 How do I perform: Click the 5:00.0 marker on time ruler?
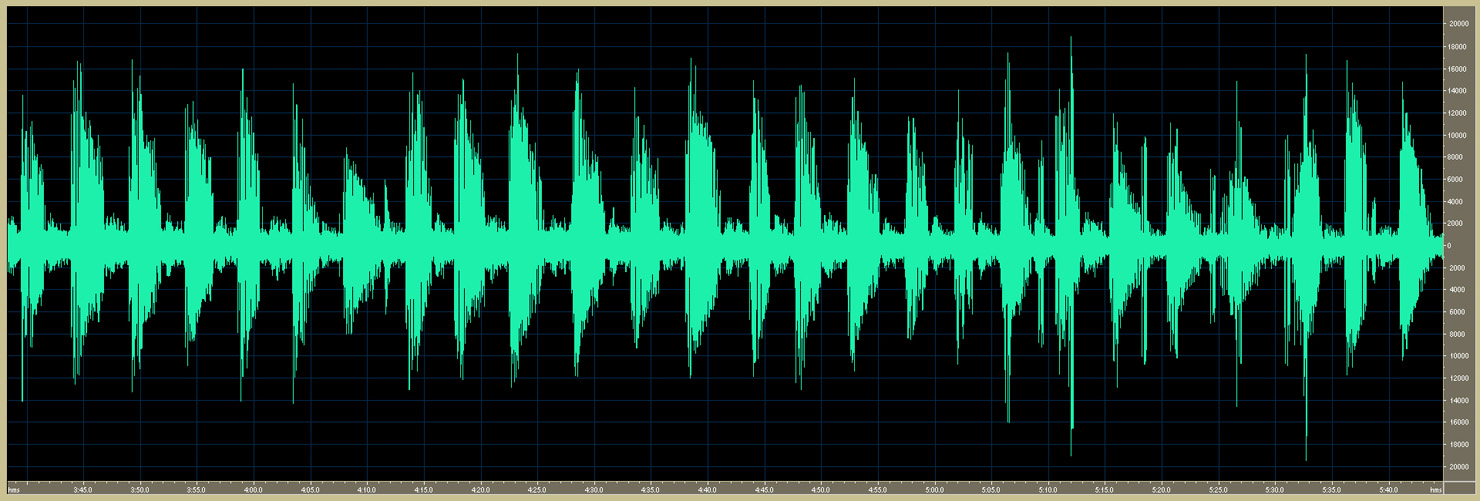click(934, 489)
